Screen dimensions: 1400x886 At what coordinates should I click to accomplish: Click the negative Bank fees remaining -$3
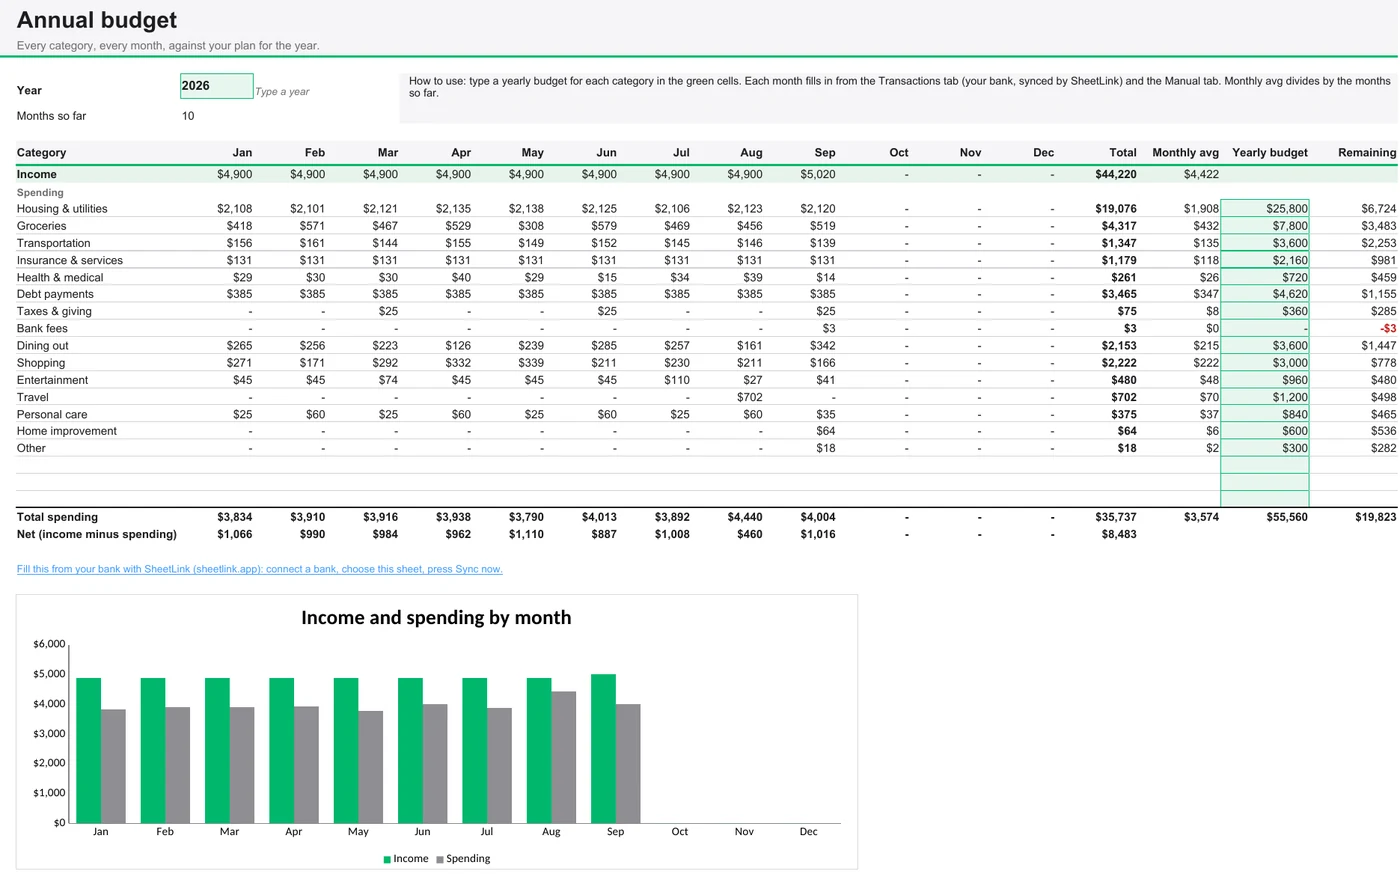click(1388, 328)
